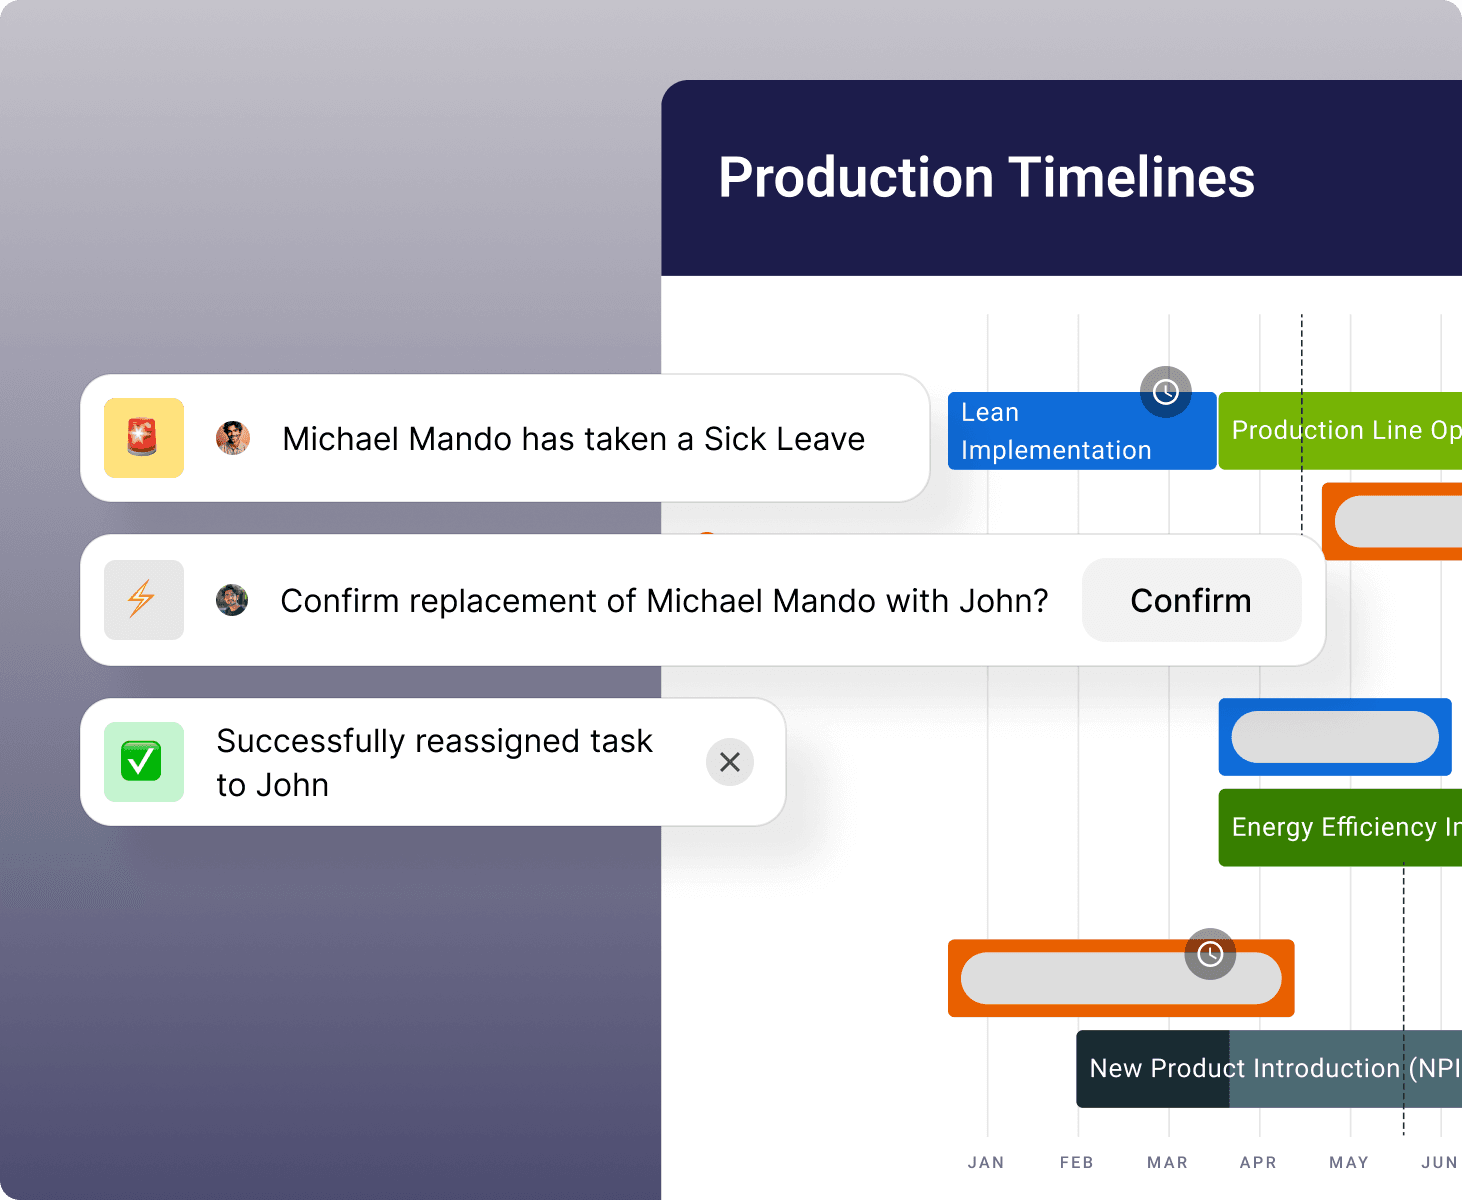Viewport: 1462px width, 1200px height.
Task: Dismiss the reassigned task notification
Action: (x=730, y=762)
